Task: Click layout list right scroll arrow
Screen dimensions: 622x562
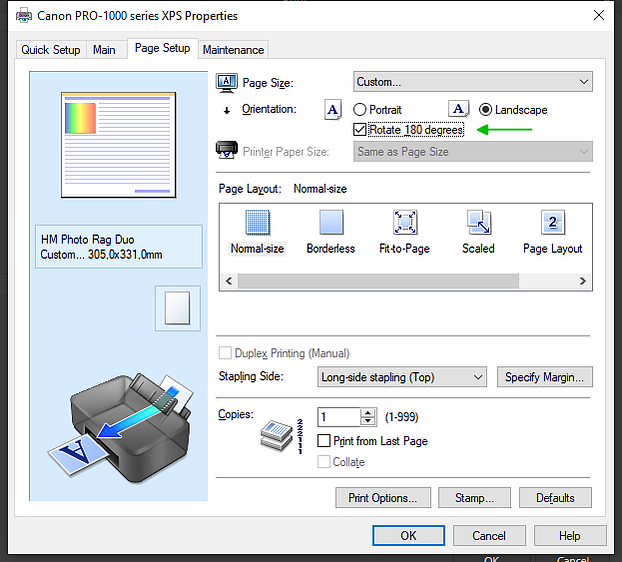Action: pyautogui.click(x=583, y=281)
